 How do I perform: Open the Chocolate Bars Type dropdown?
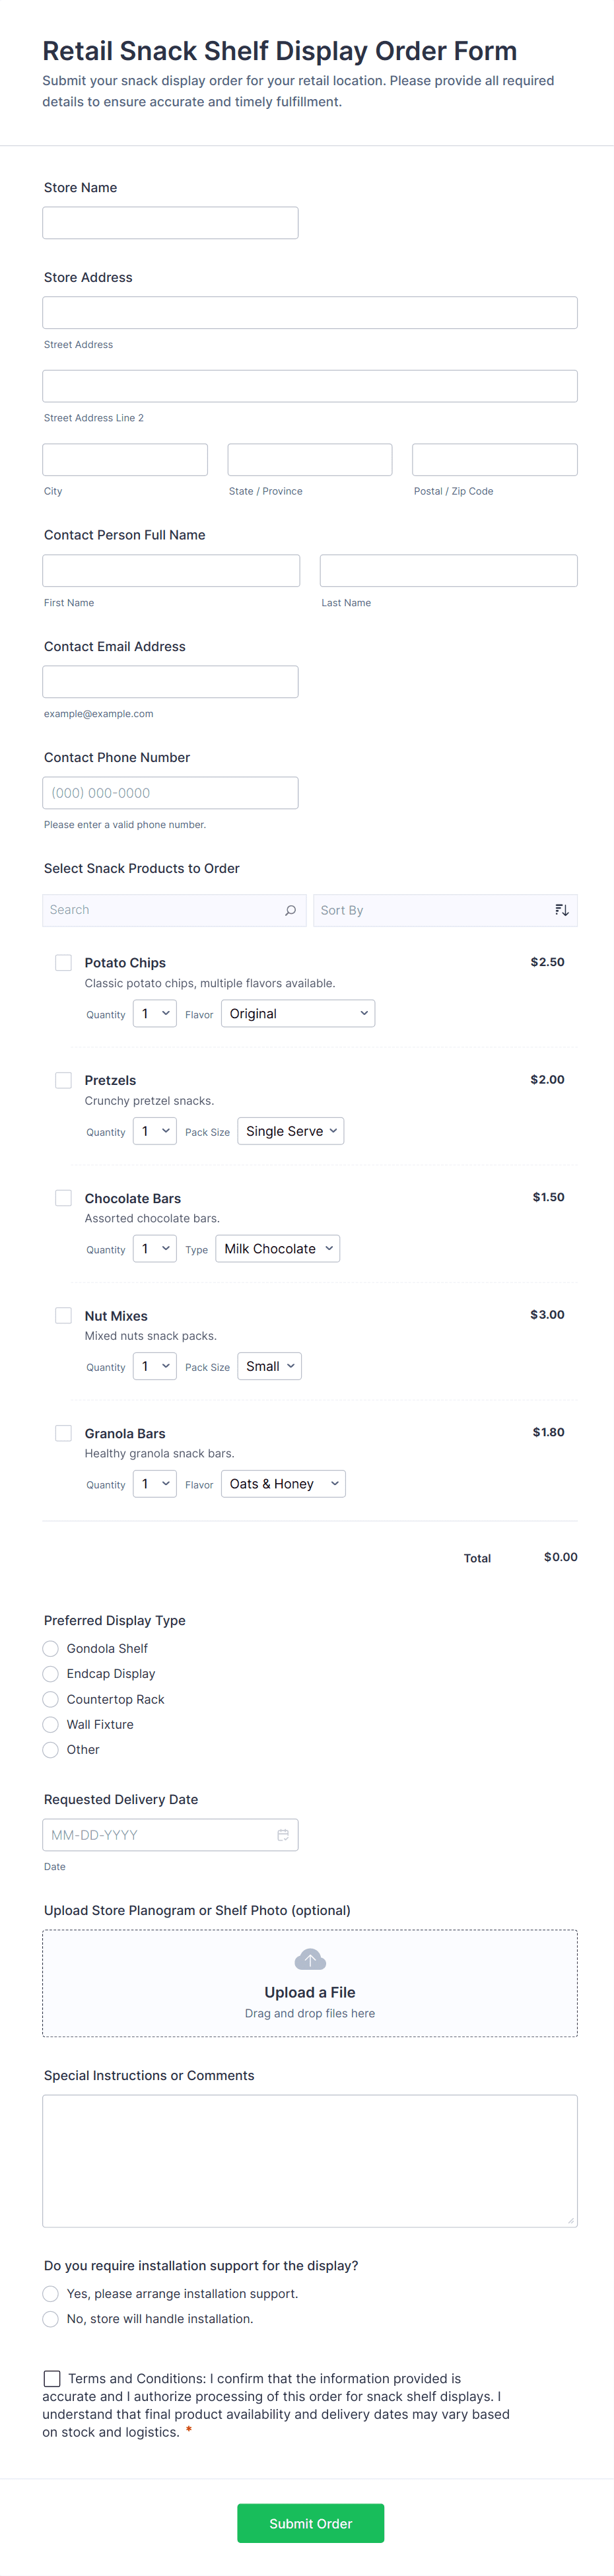point(278,1249)
